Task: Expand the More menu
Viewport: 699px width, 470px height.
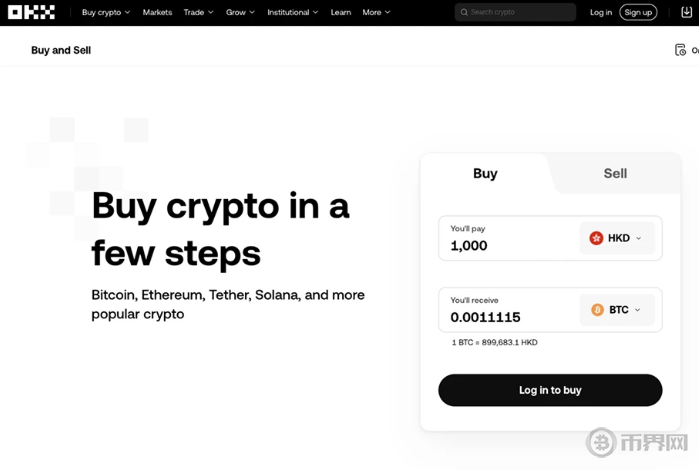Action: coord(376,12)
